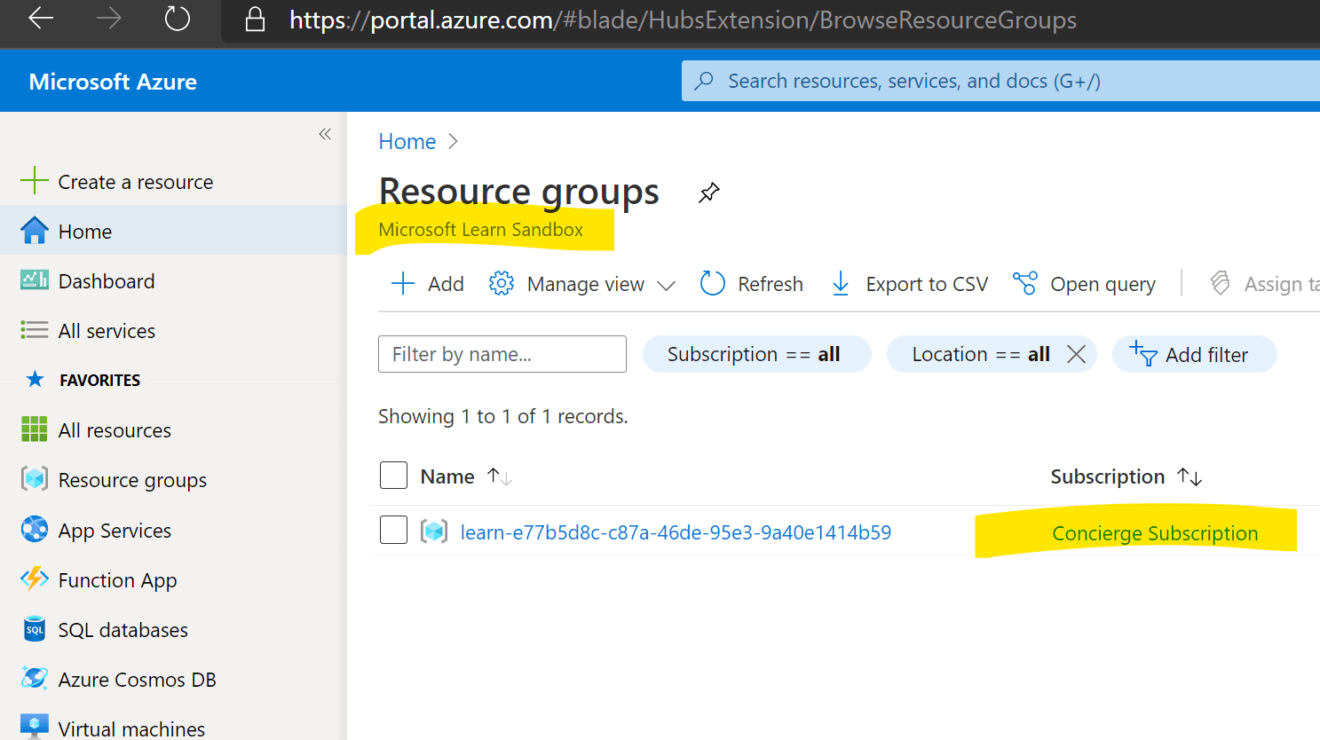Click the Refresh icon in toolbar
1320x740 pixels.
pos(712,284)
